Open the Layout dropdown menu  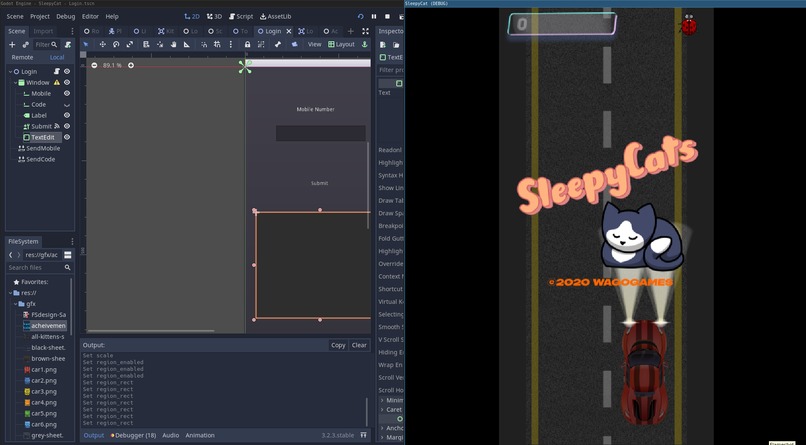point(341,45)
